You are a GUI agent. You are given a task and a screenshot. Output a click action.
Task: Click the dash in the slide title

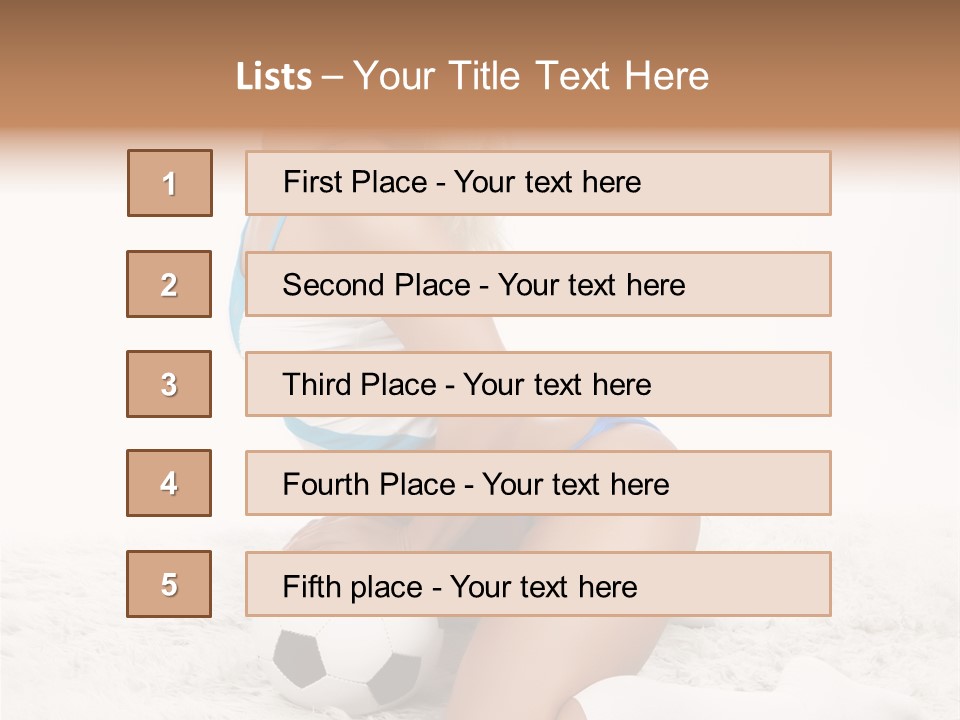click(332, 77)
